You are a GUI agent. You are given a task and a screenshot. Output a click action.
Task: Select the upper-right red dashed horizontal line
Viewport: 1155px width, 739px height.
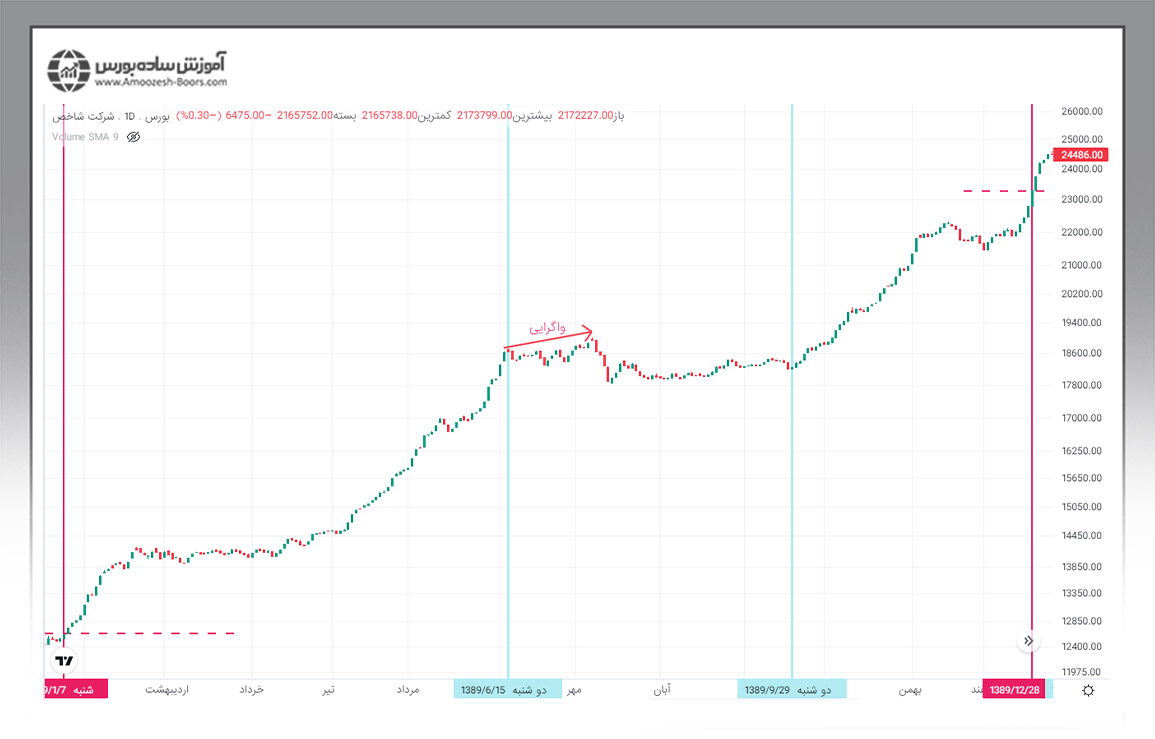(995, 191)
